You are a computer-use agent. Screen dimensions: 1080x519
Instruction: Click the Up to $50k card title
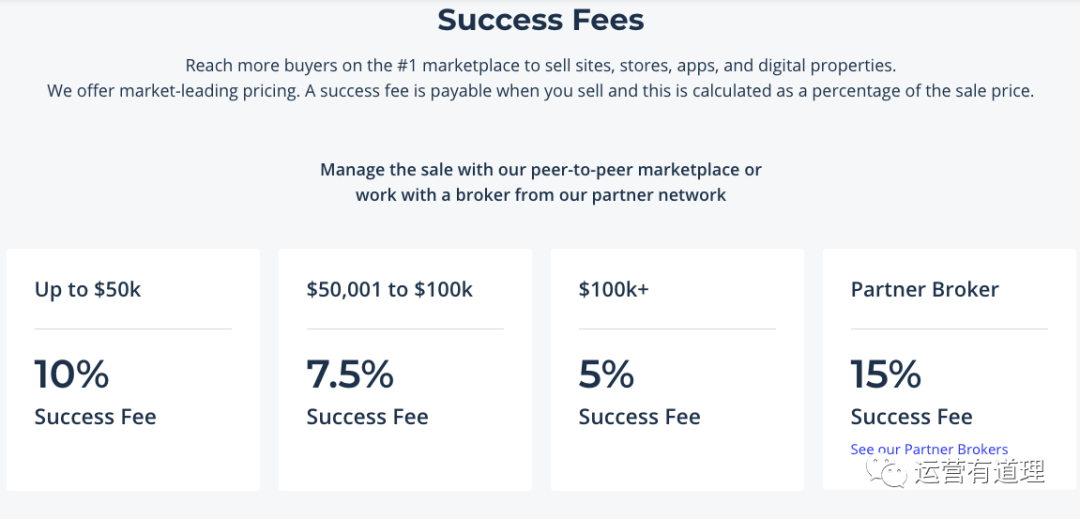pos(87,290)
